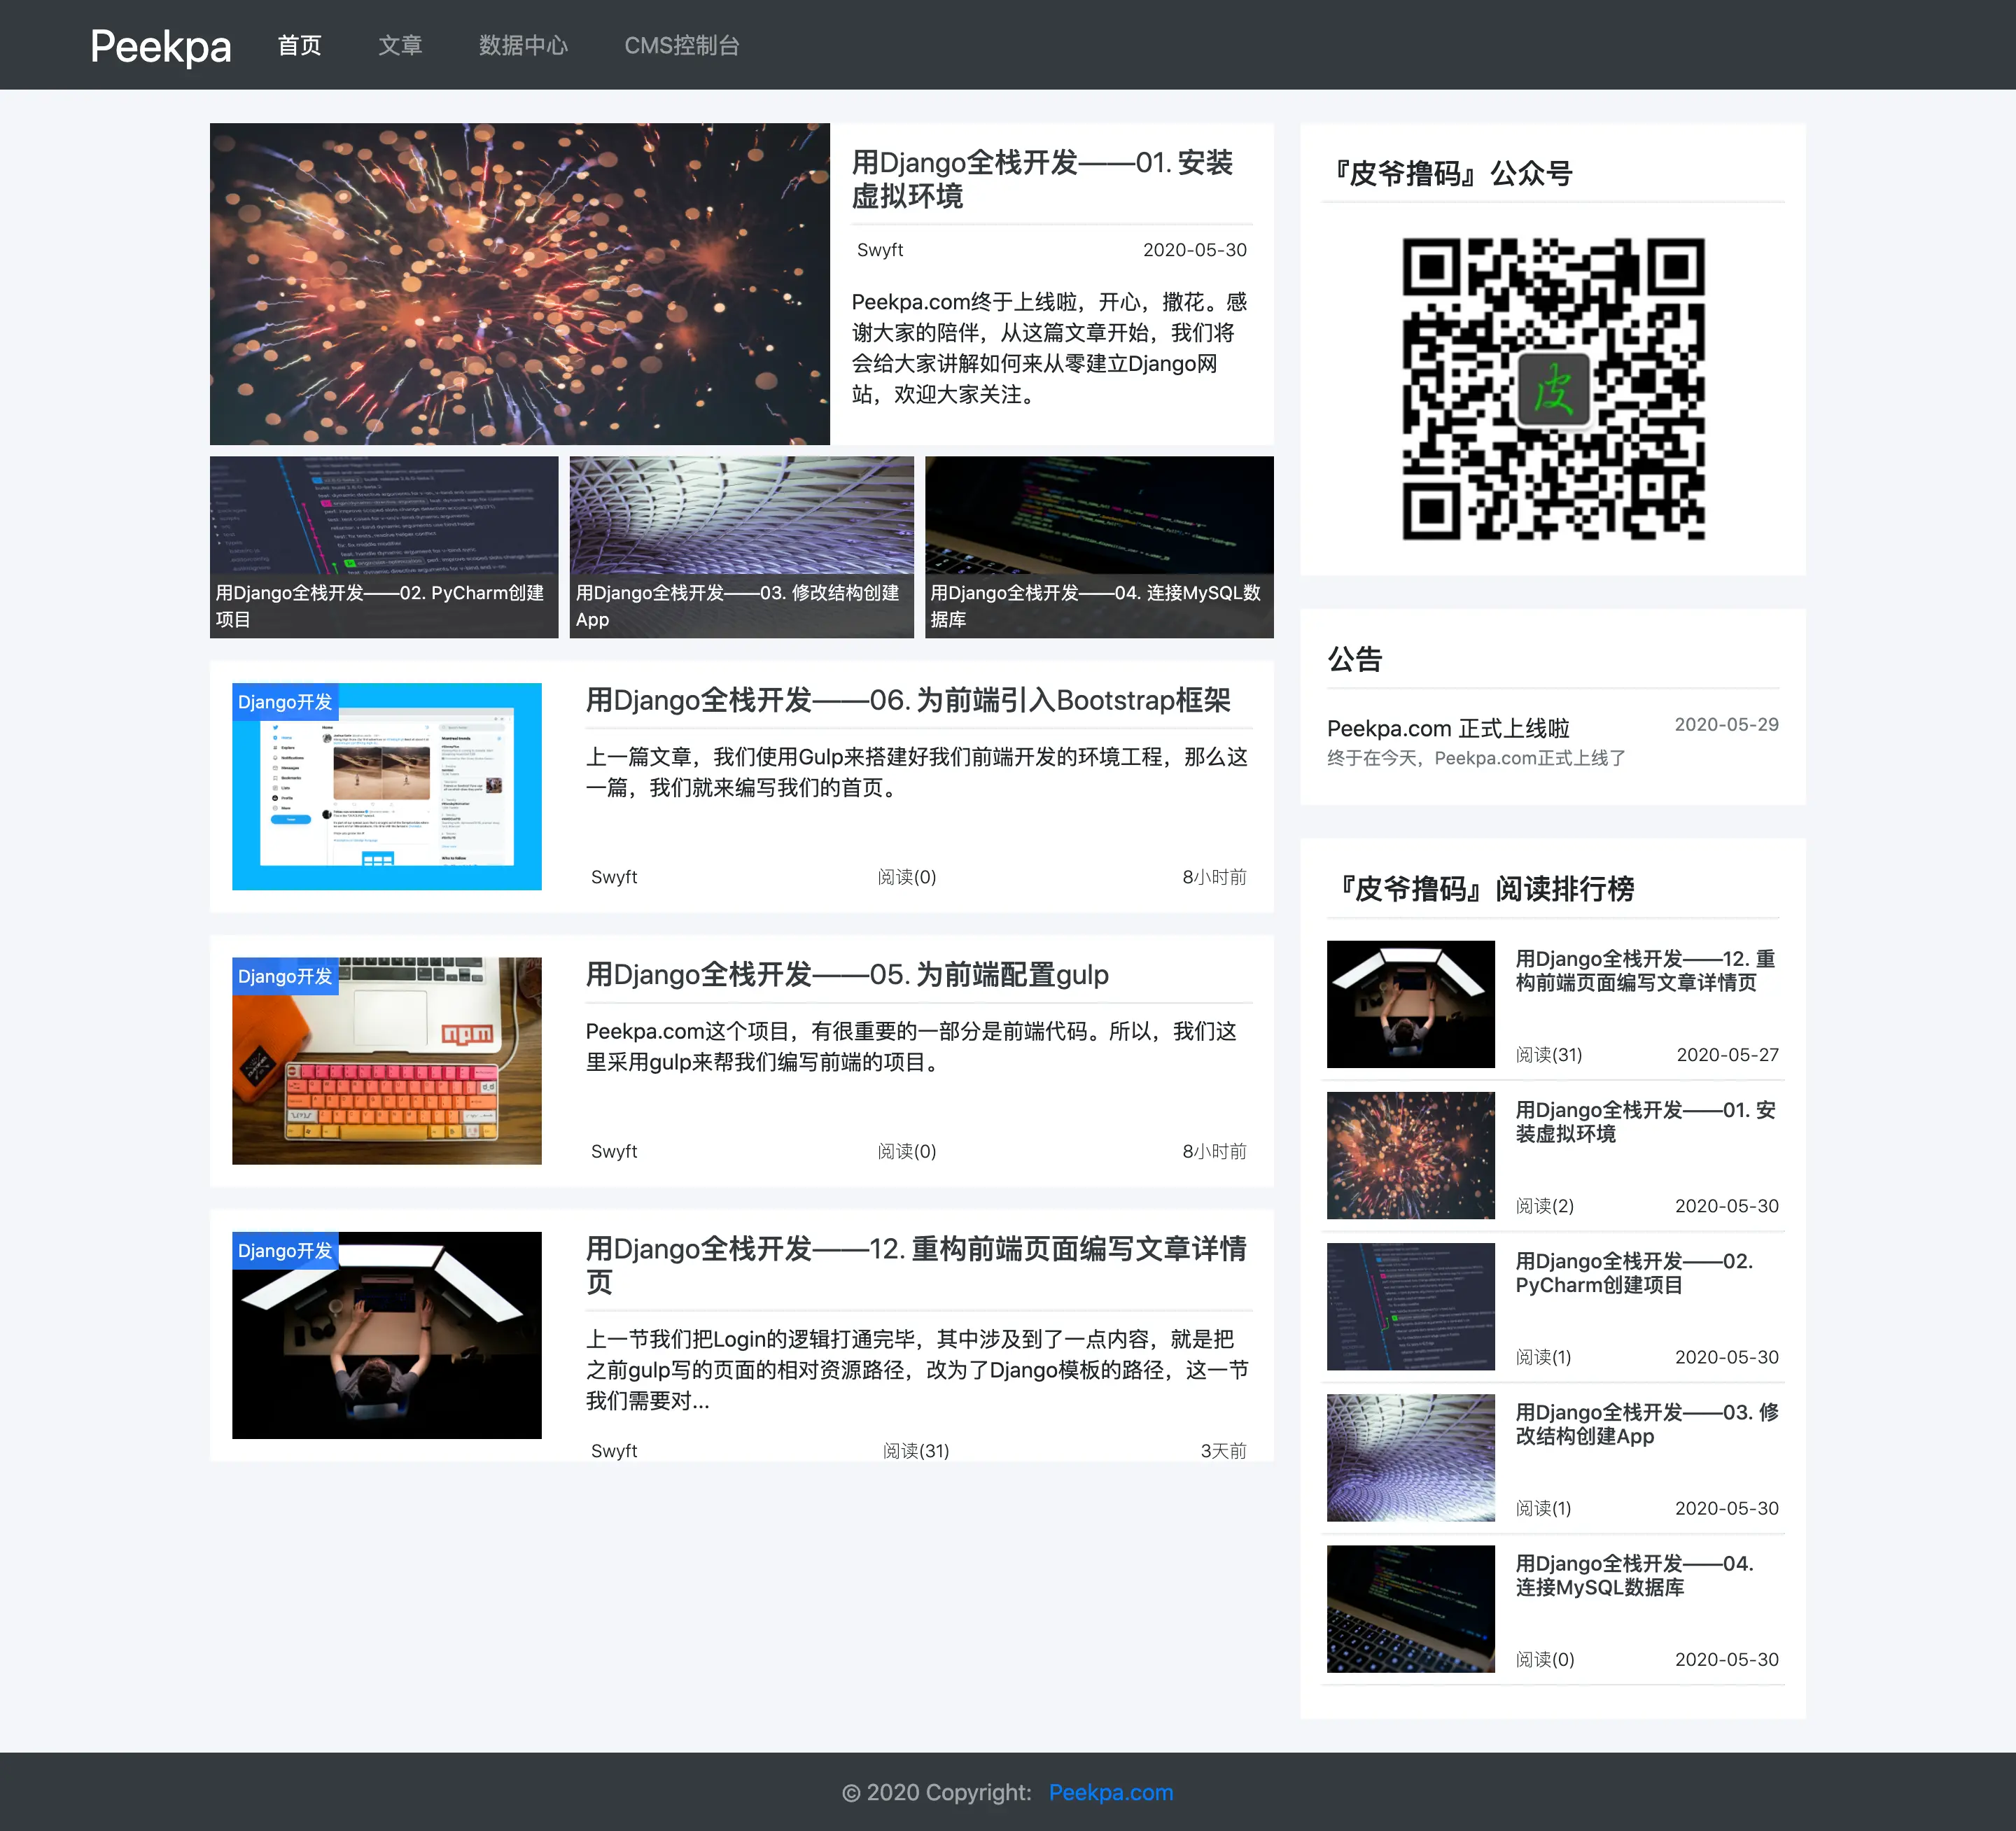Open CMS控制台 from the navbar
This screenshot has width=2016, height=1831.
click(x=681, y=46)
